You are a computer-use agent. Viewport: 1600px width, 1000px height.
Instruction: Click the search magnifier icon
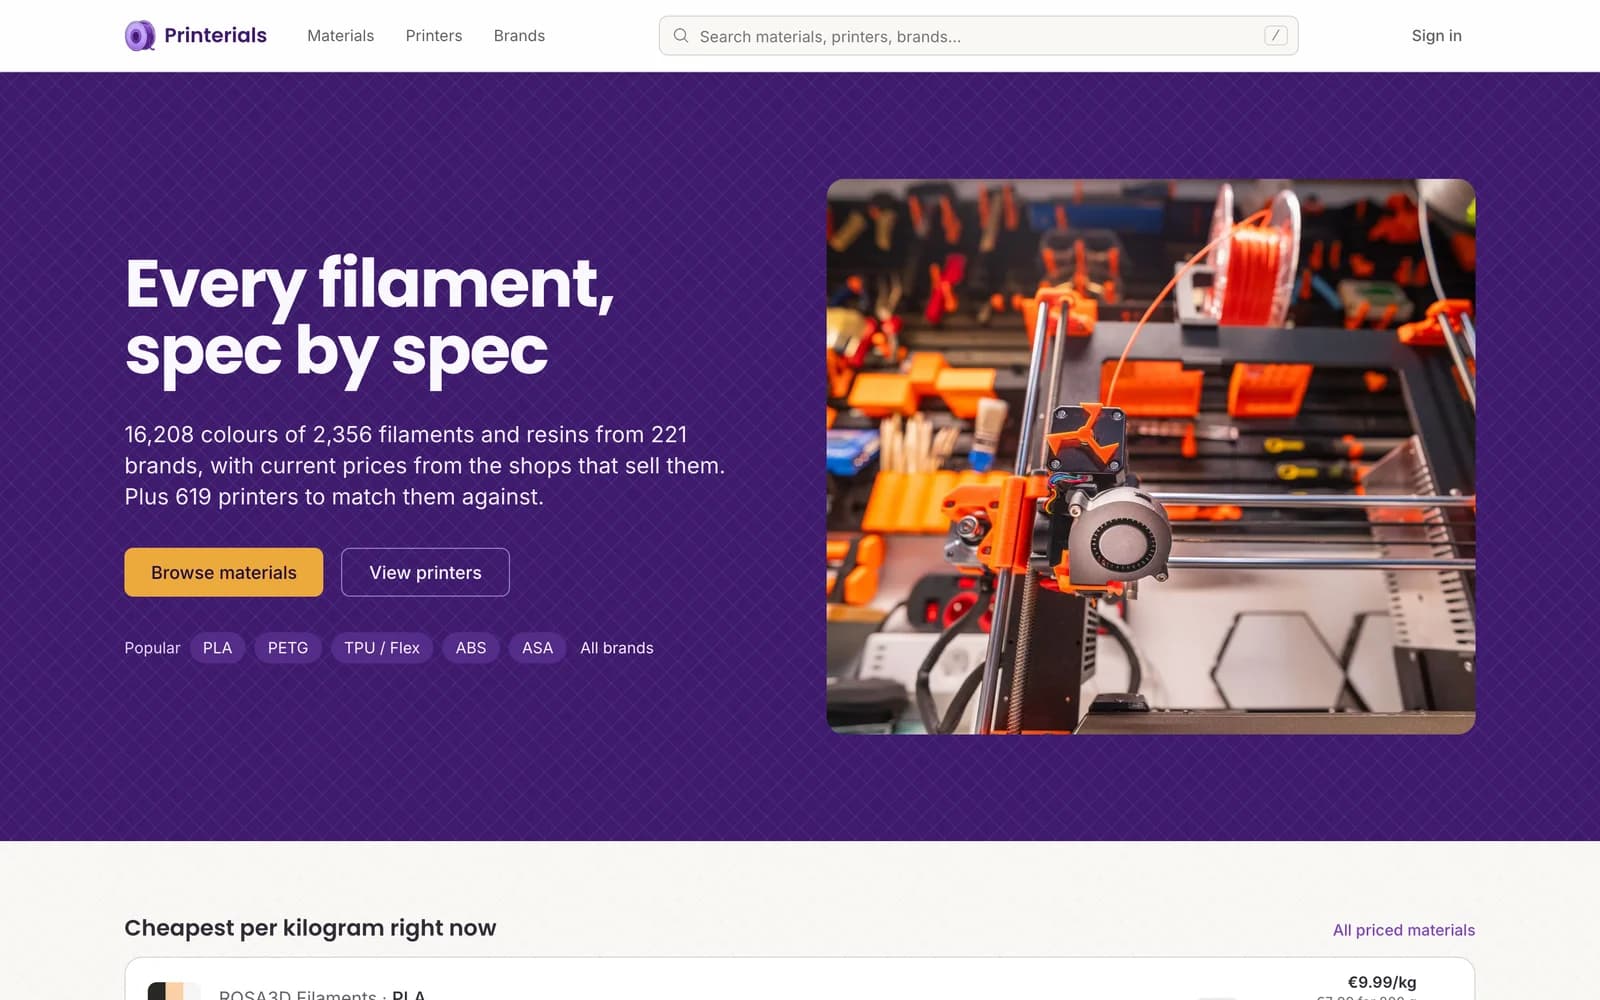click(681, 36)
